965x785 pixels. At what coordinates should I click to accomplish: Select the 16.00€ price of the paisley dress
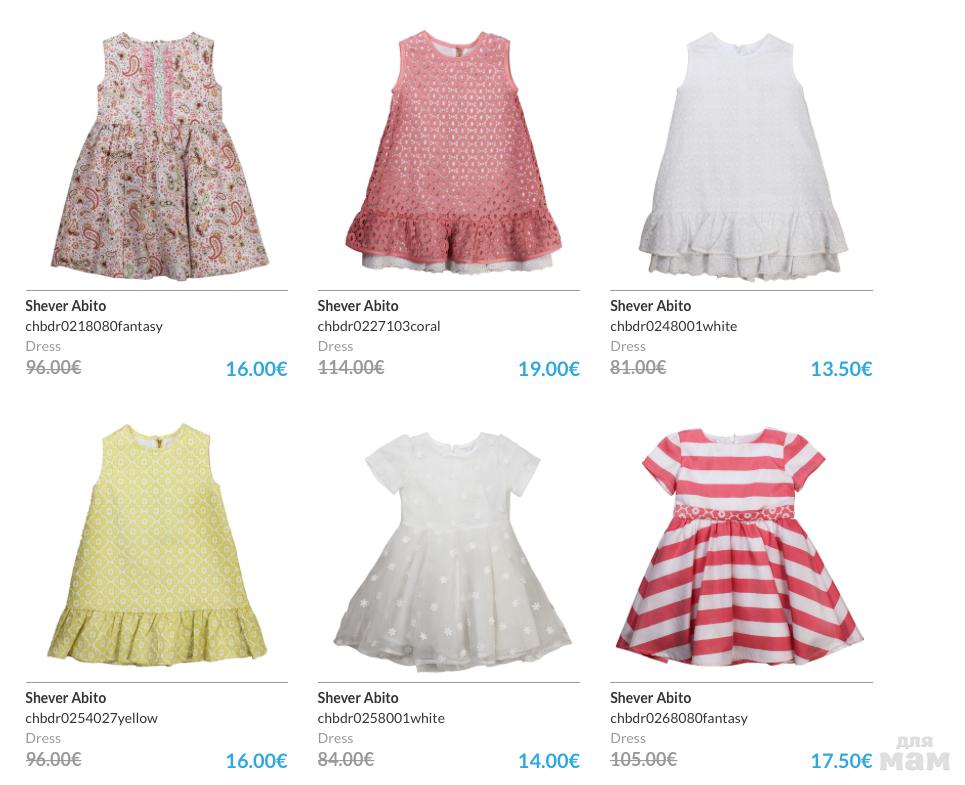[x=256, y=369]
